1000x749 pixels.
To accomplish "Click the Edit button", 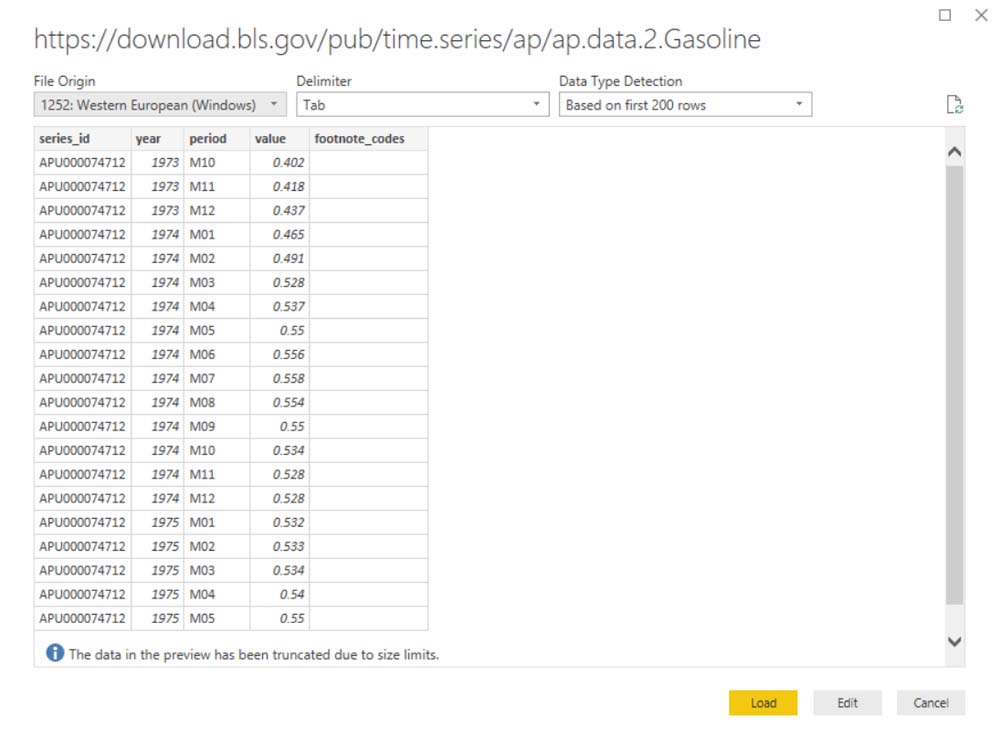I will (x=847, y=703).
